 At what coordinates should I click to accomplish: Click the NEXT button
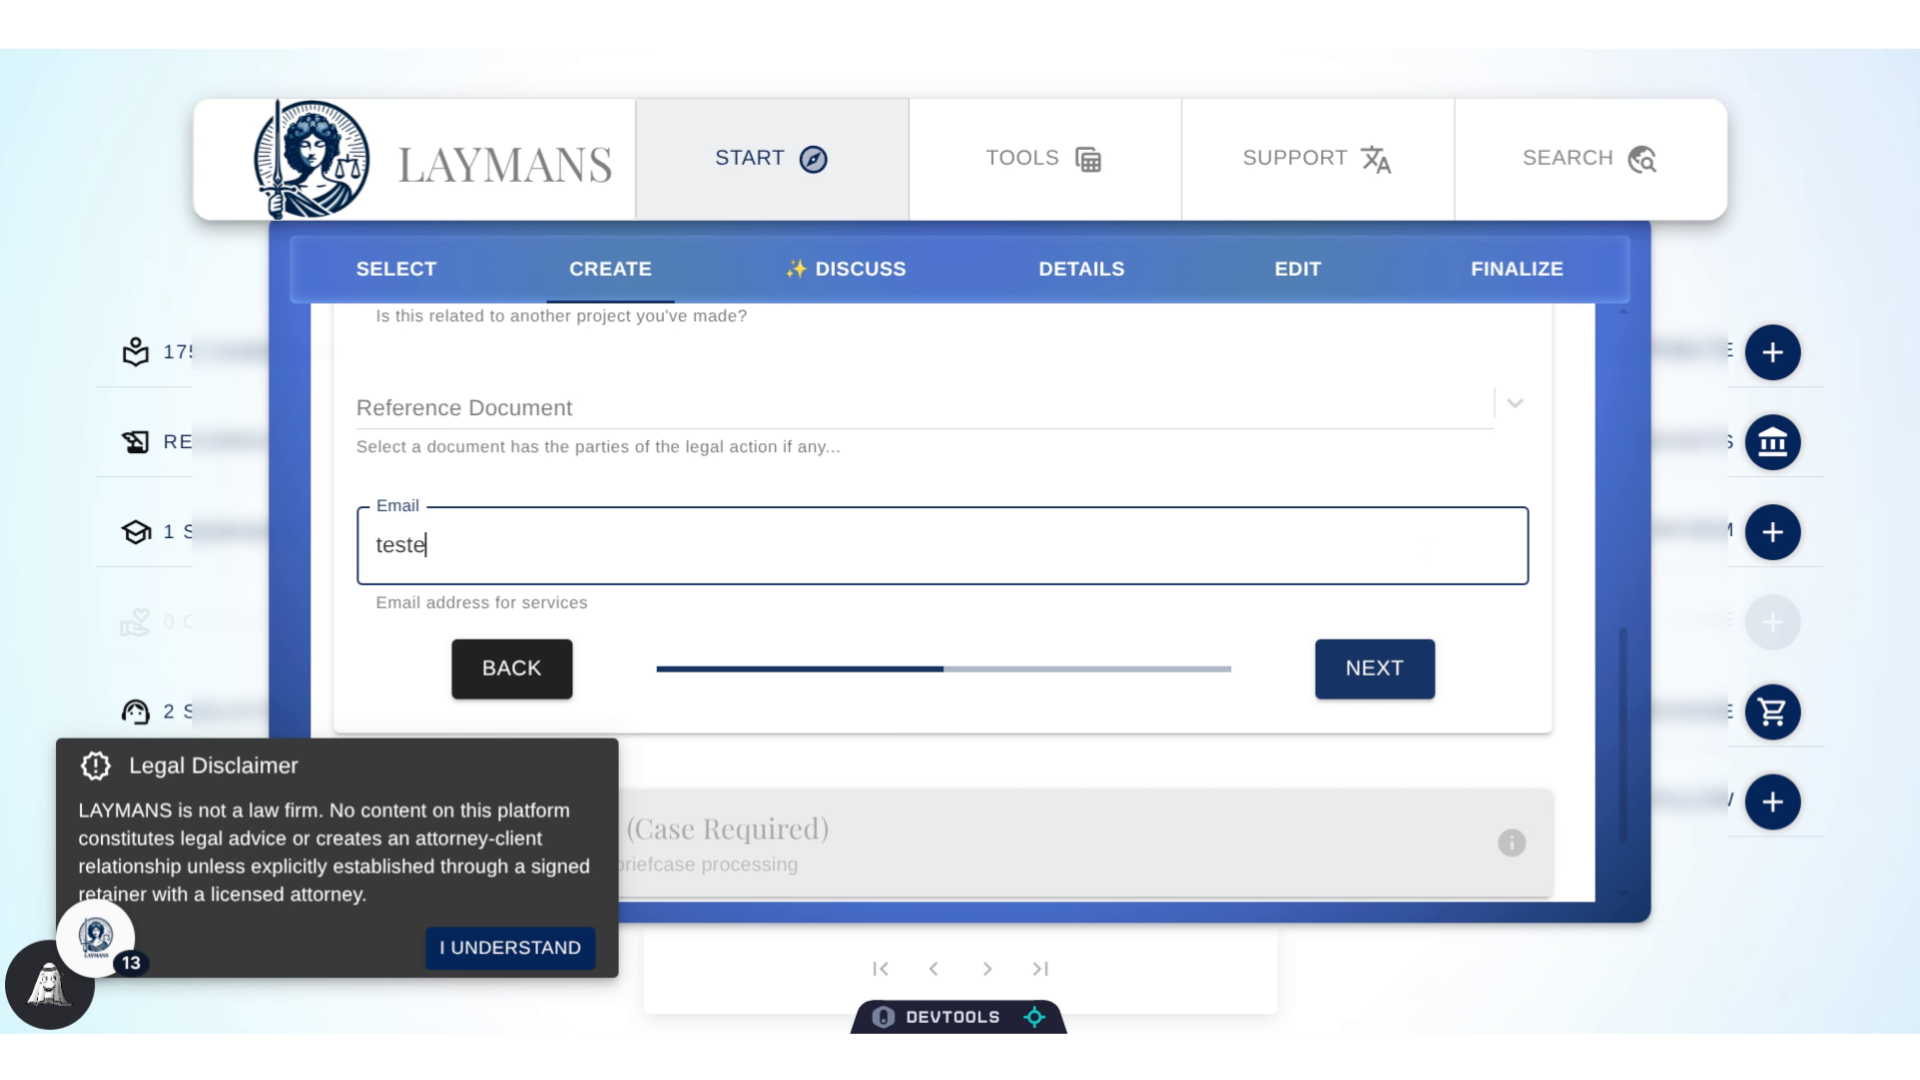click(x=1374, y=668)
